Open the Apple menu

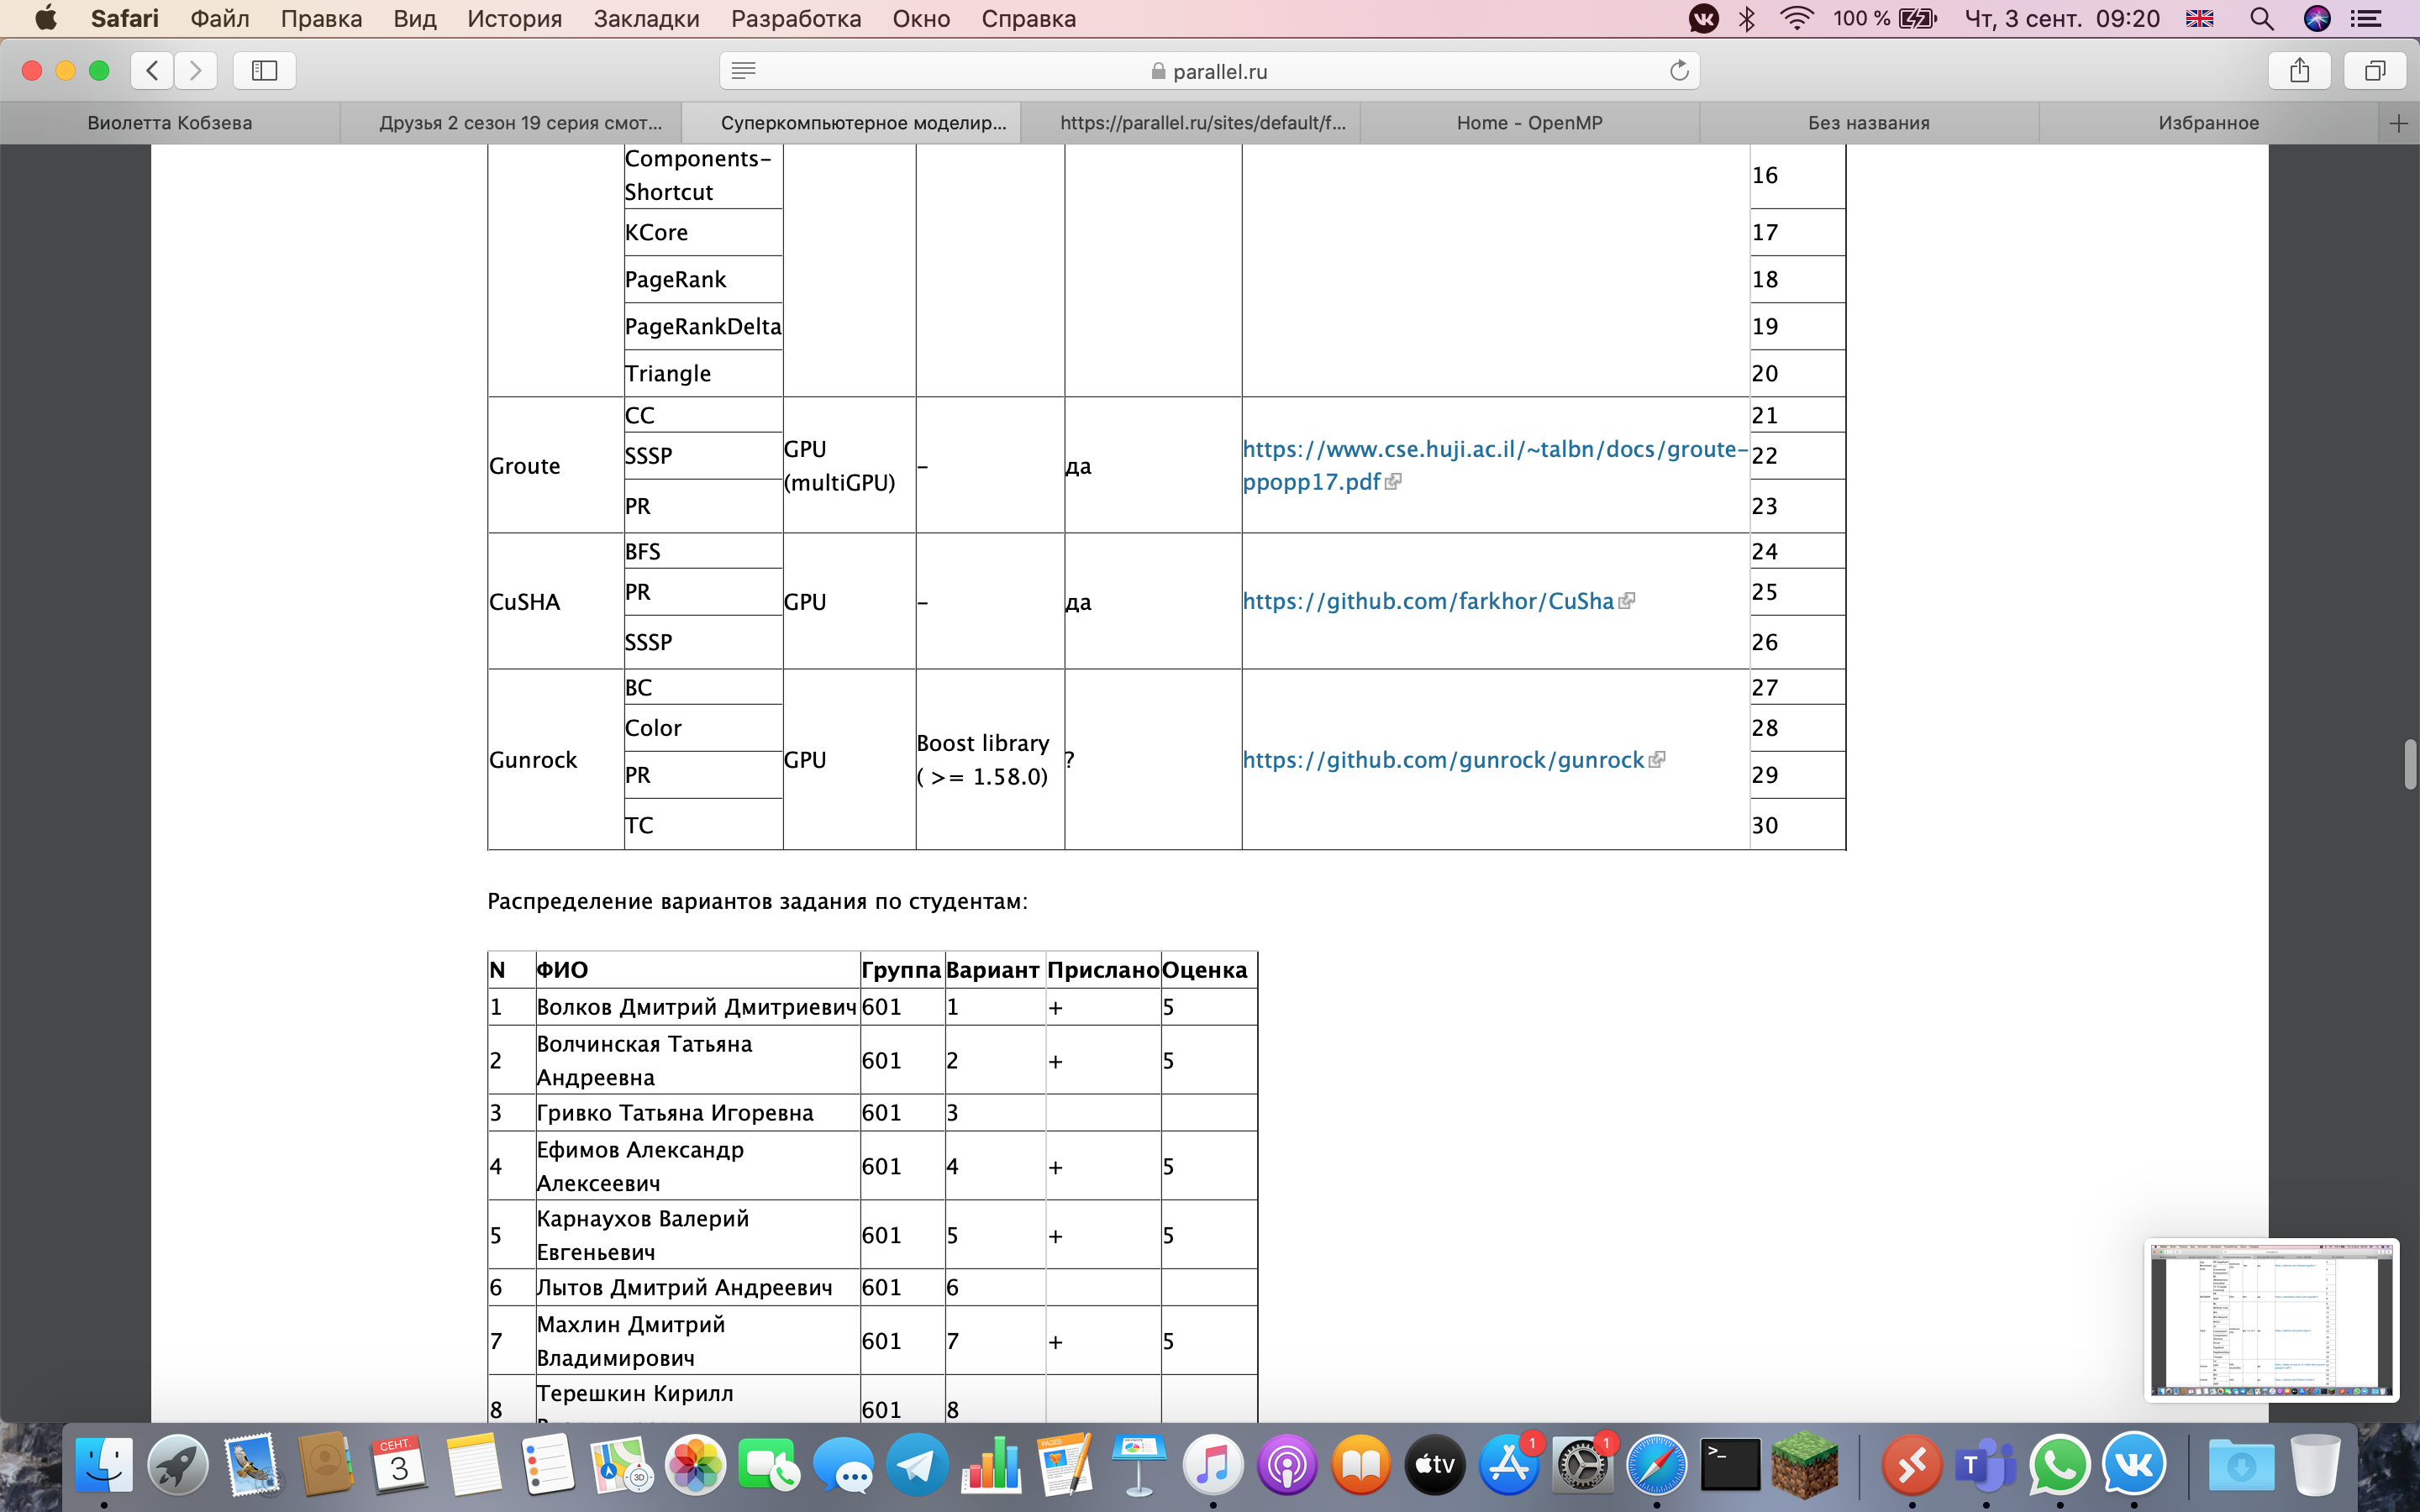point(45,18)
